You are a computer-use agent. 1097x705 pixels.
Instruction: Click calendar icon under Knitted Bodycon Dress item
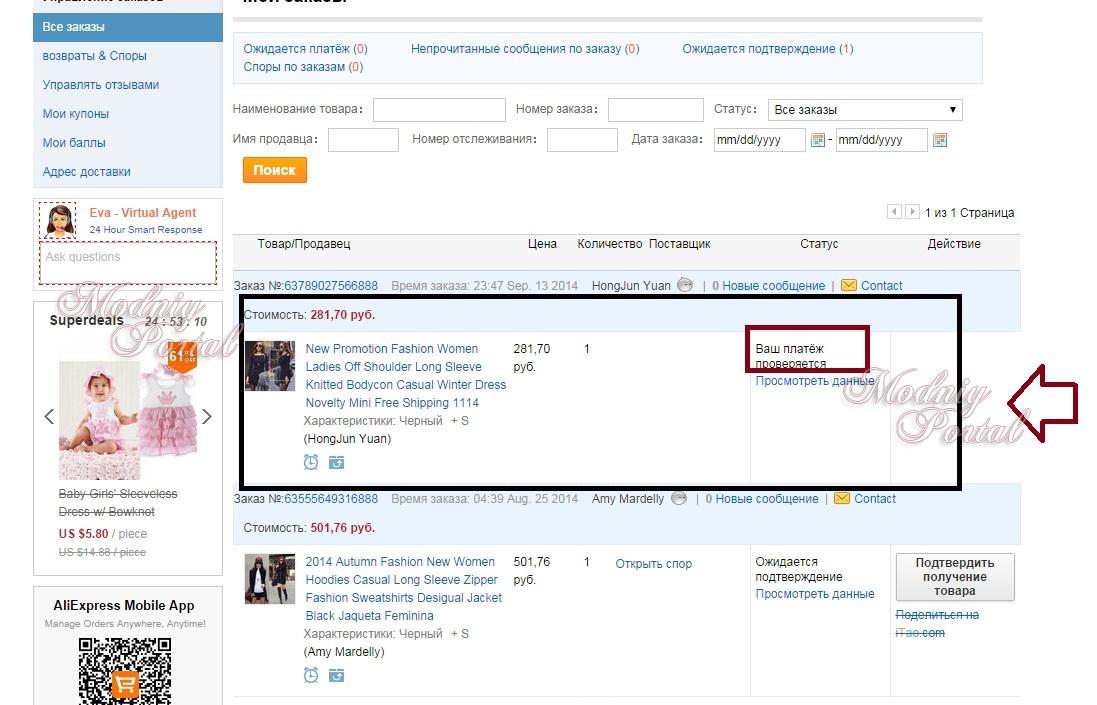click(x=337, y=462)
